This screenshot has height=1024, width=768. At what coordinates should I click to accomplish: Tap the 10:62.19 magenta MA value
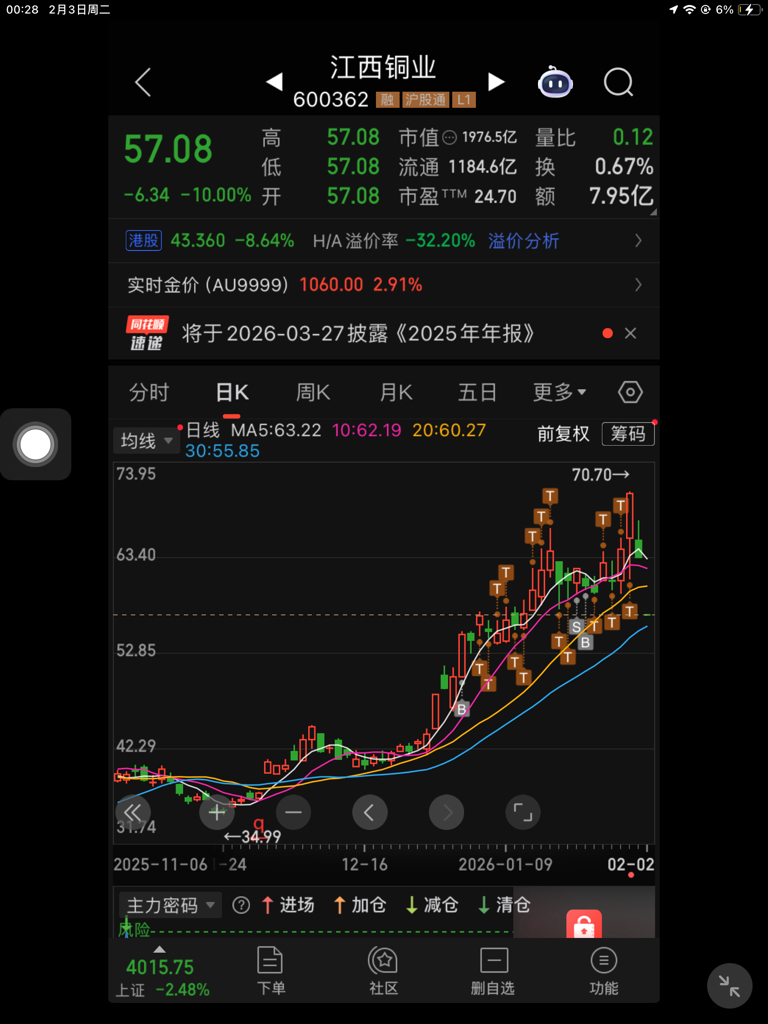click(366, 430)
